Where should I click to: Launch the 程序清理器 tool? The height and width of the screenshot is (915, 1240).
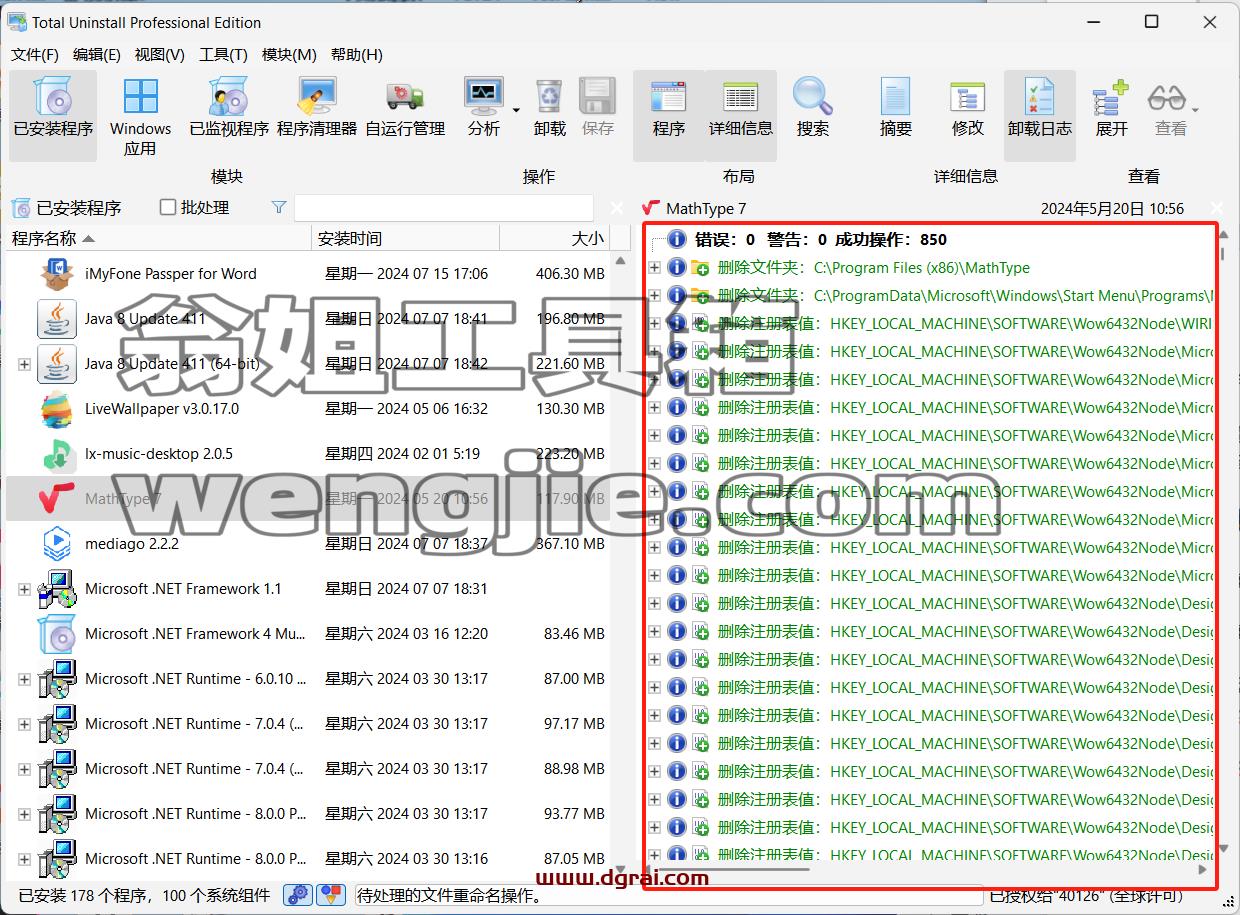click(316, 108)
